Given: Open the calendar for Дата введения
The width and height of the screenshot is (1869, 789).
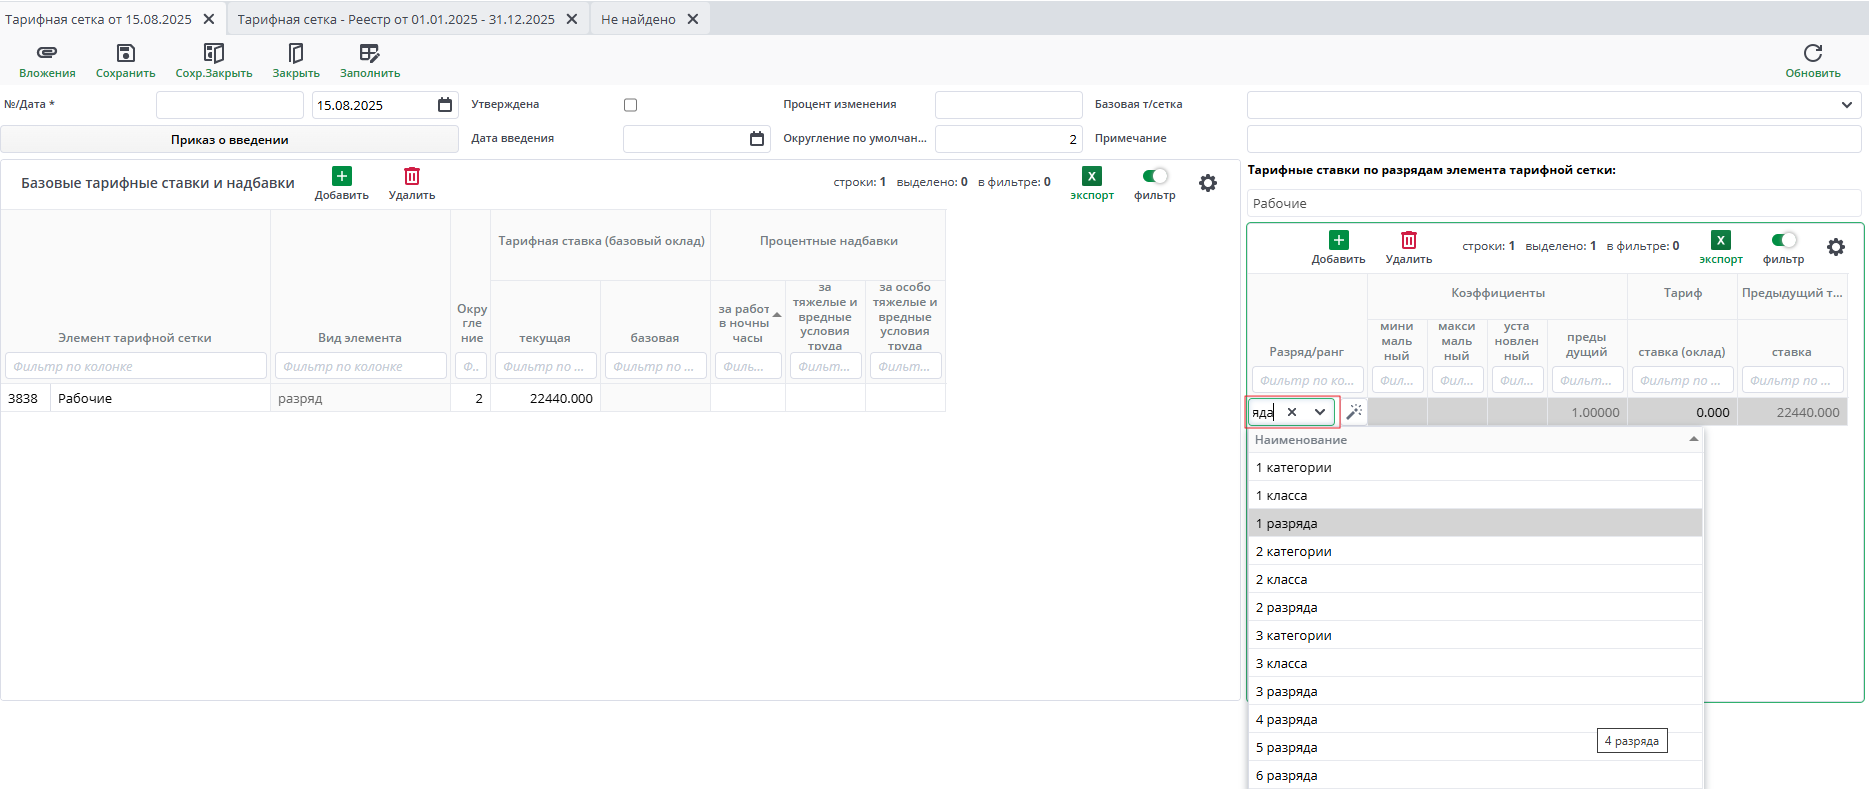Looking at the screenshot, I should pos(757,139).
